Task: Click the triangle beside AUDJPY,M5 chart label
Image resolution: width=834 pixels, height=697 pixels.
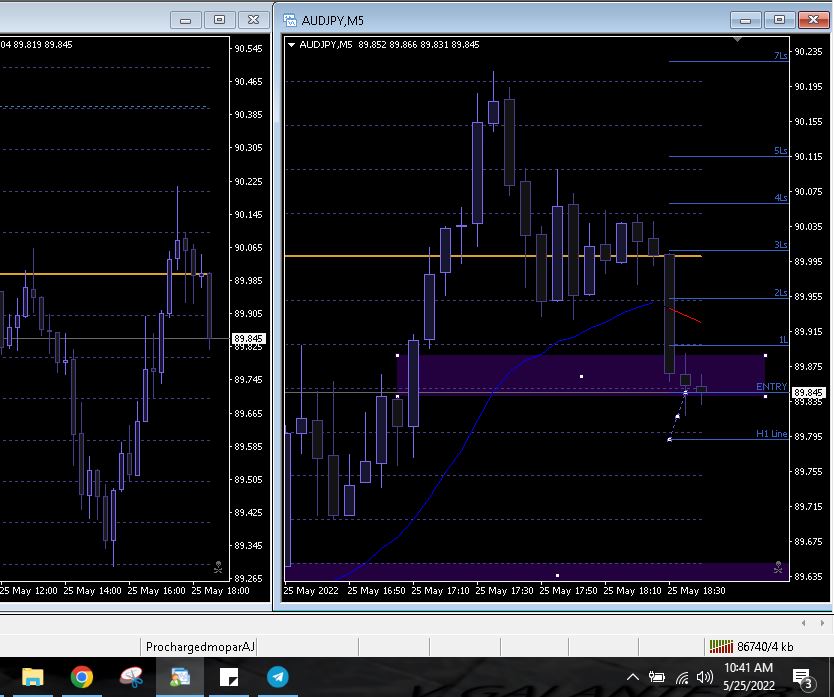Action: click(x=292, y=44)
